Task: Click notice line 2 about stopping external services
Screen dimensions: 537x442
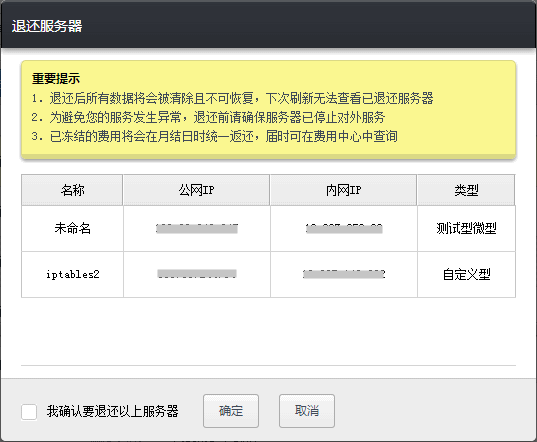Action: (x=208, y=117)
